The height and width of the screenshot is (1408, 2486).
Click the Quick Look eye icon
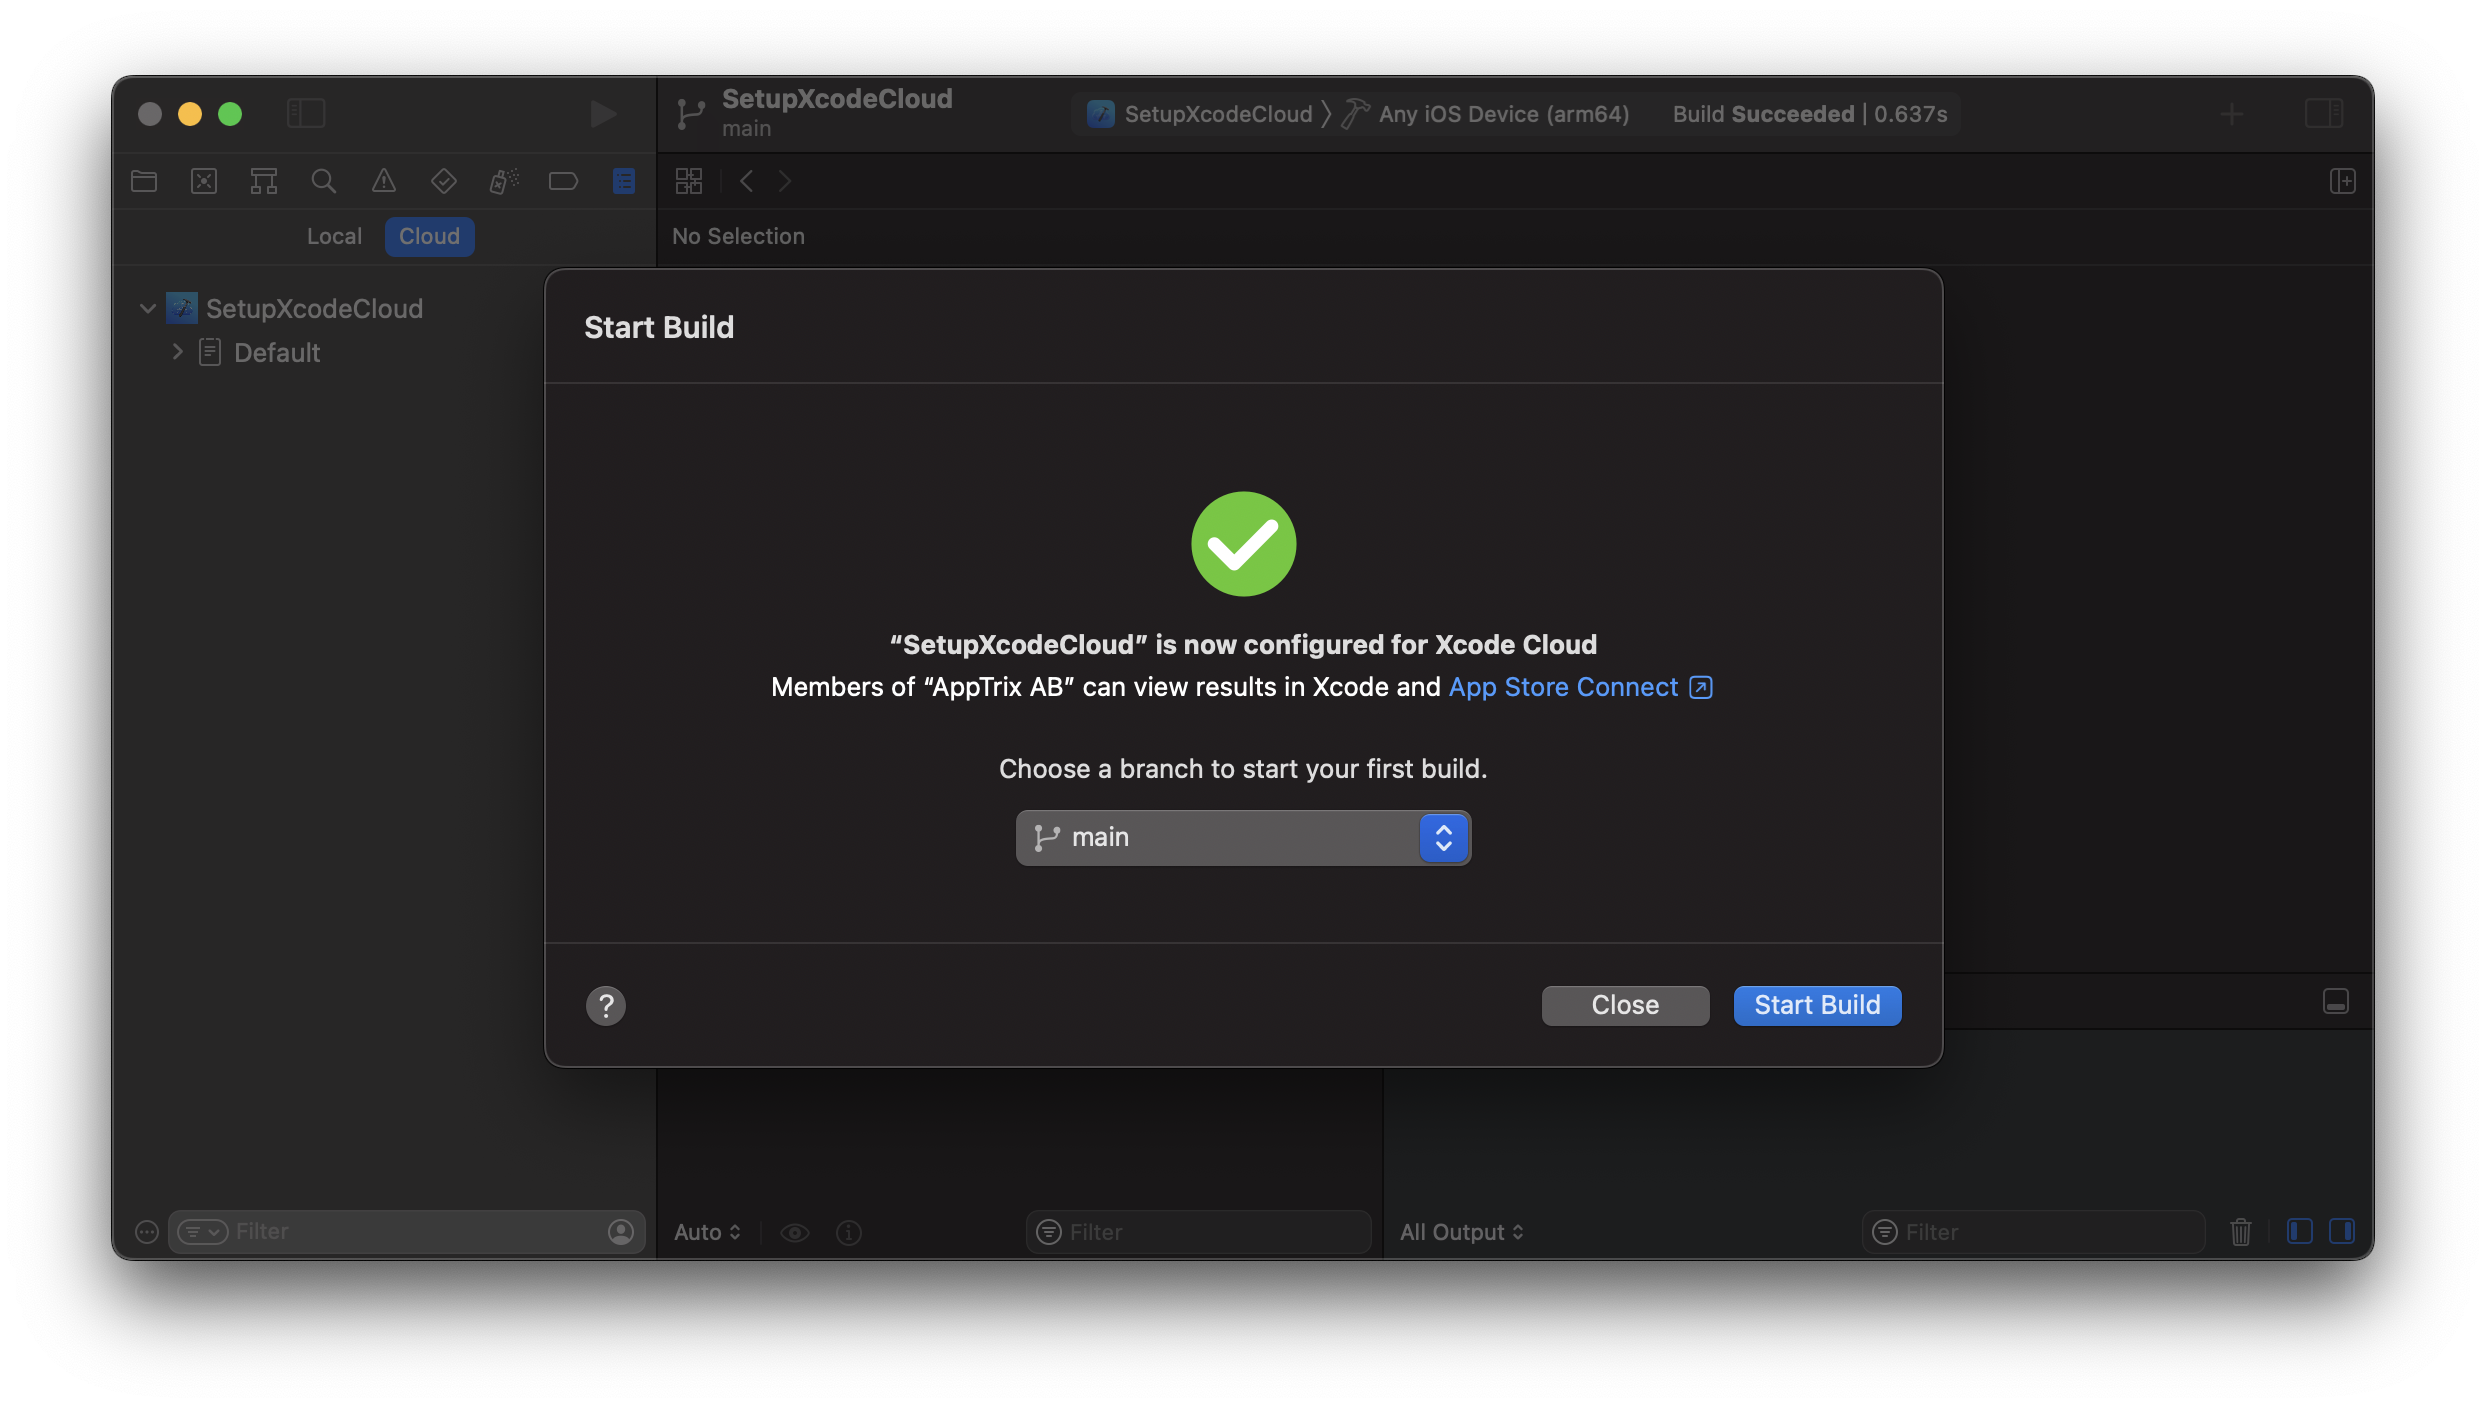[x=795, y=1232]
